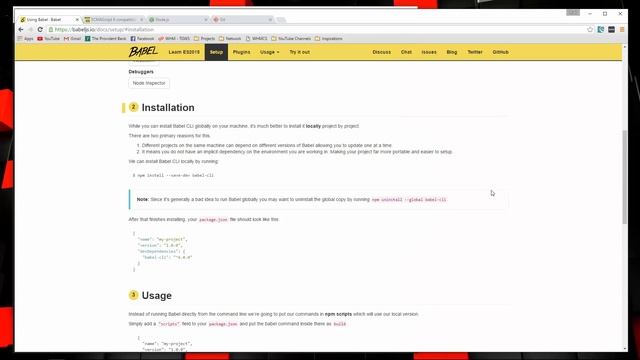
Task: Click the Babel logo
Action: 143,52
